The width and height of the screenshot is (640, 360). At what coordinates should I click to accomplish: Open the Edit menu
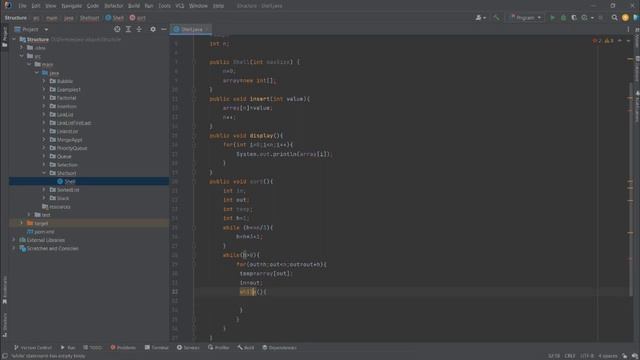(36, 6)
